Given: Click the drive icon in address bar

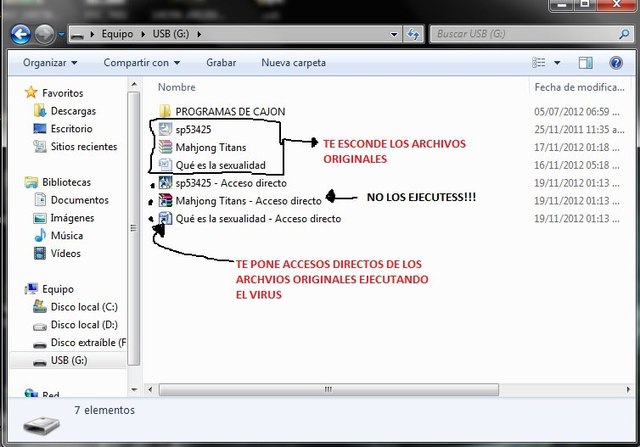Looking at the screenshot, I should [x=77, y=35].
